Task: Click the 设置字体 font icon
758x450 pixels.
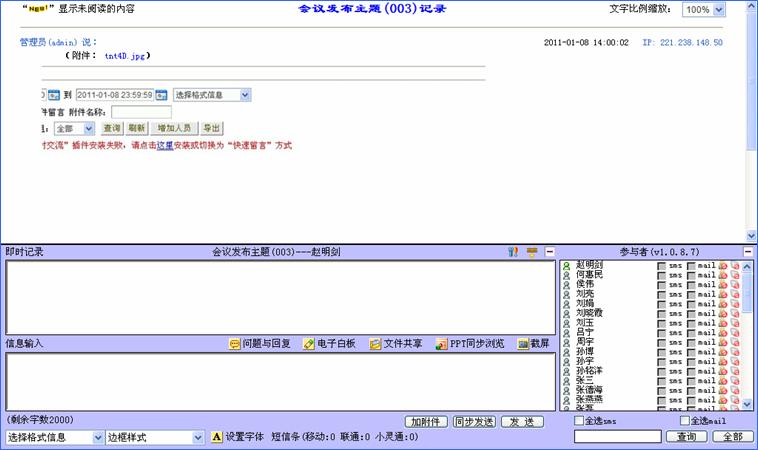Action: (x=216, y=437)
